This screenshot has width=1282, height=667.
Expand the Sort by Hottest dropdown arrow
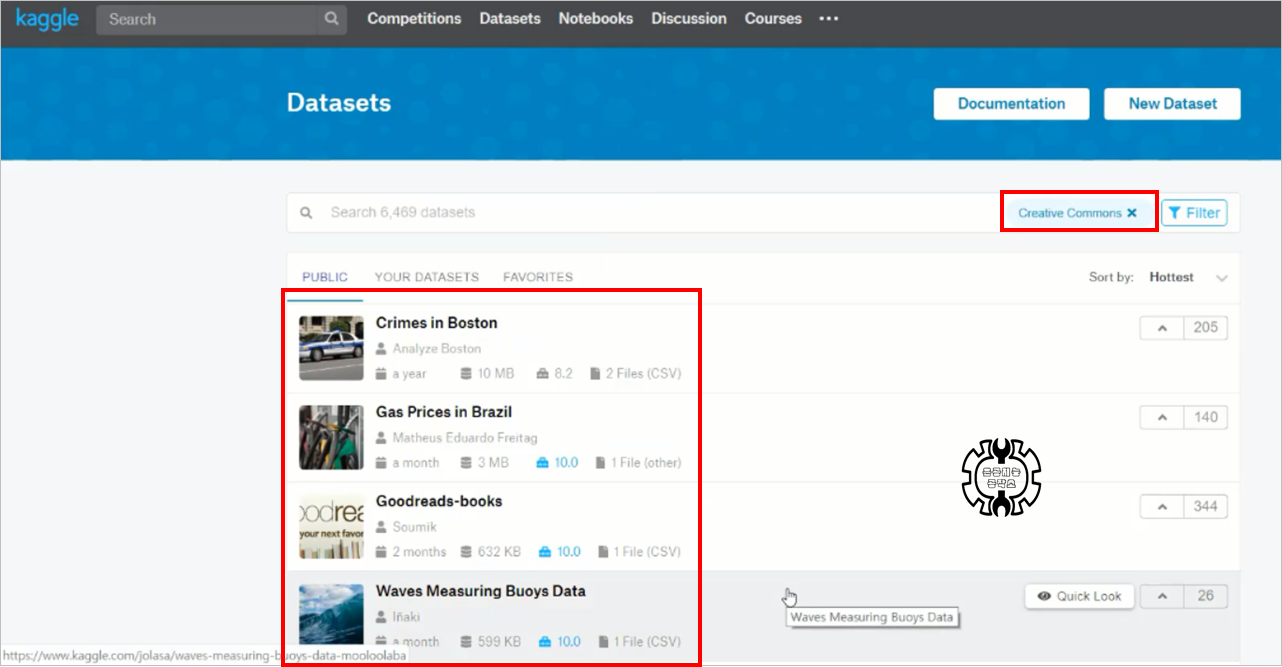[1221, 278]
